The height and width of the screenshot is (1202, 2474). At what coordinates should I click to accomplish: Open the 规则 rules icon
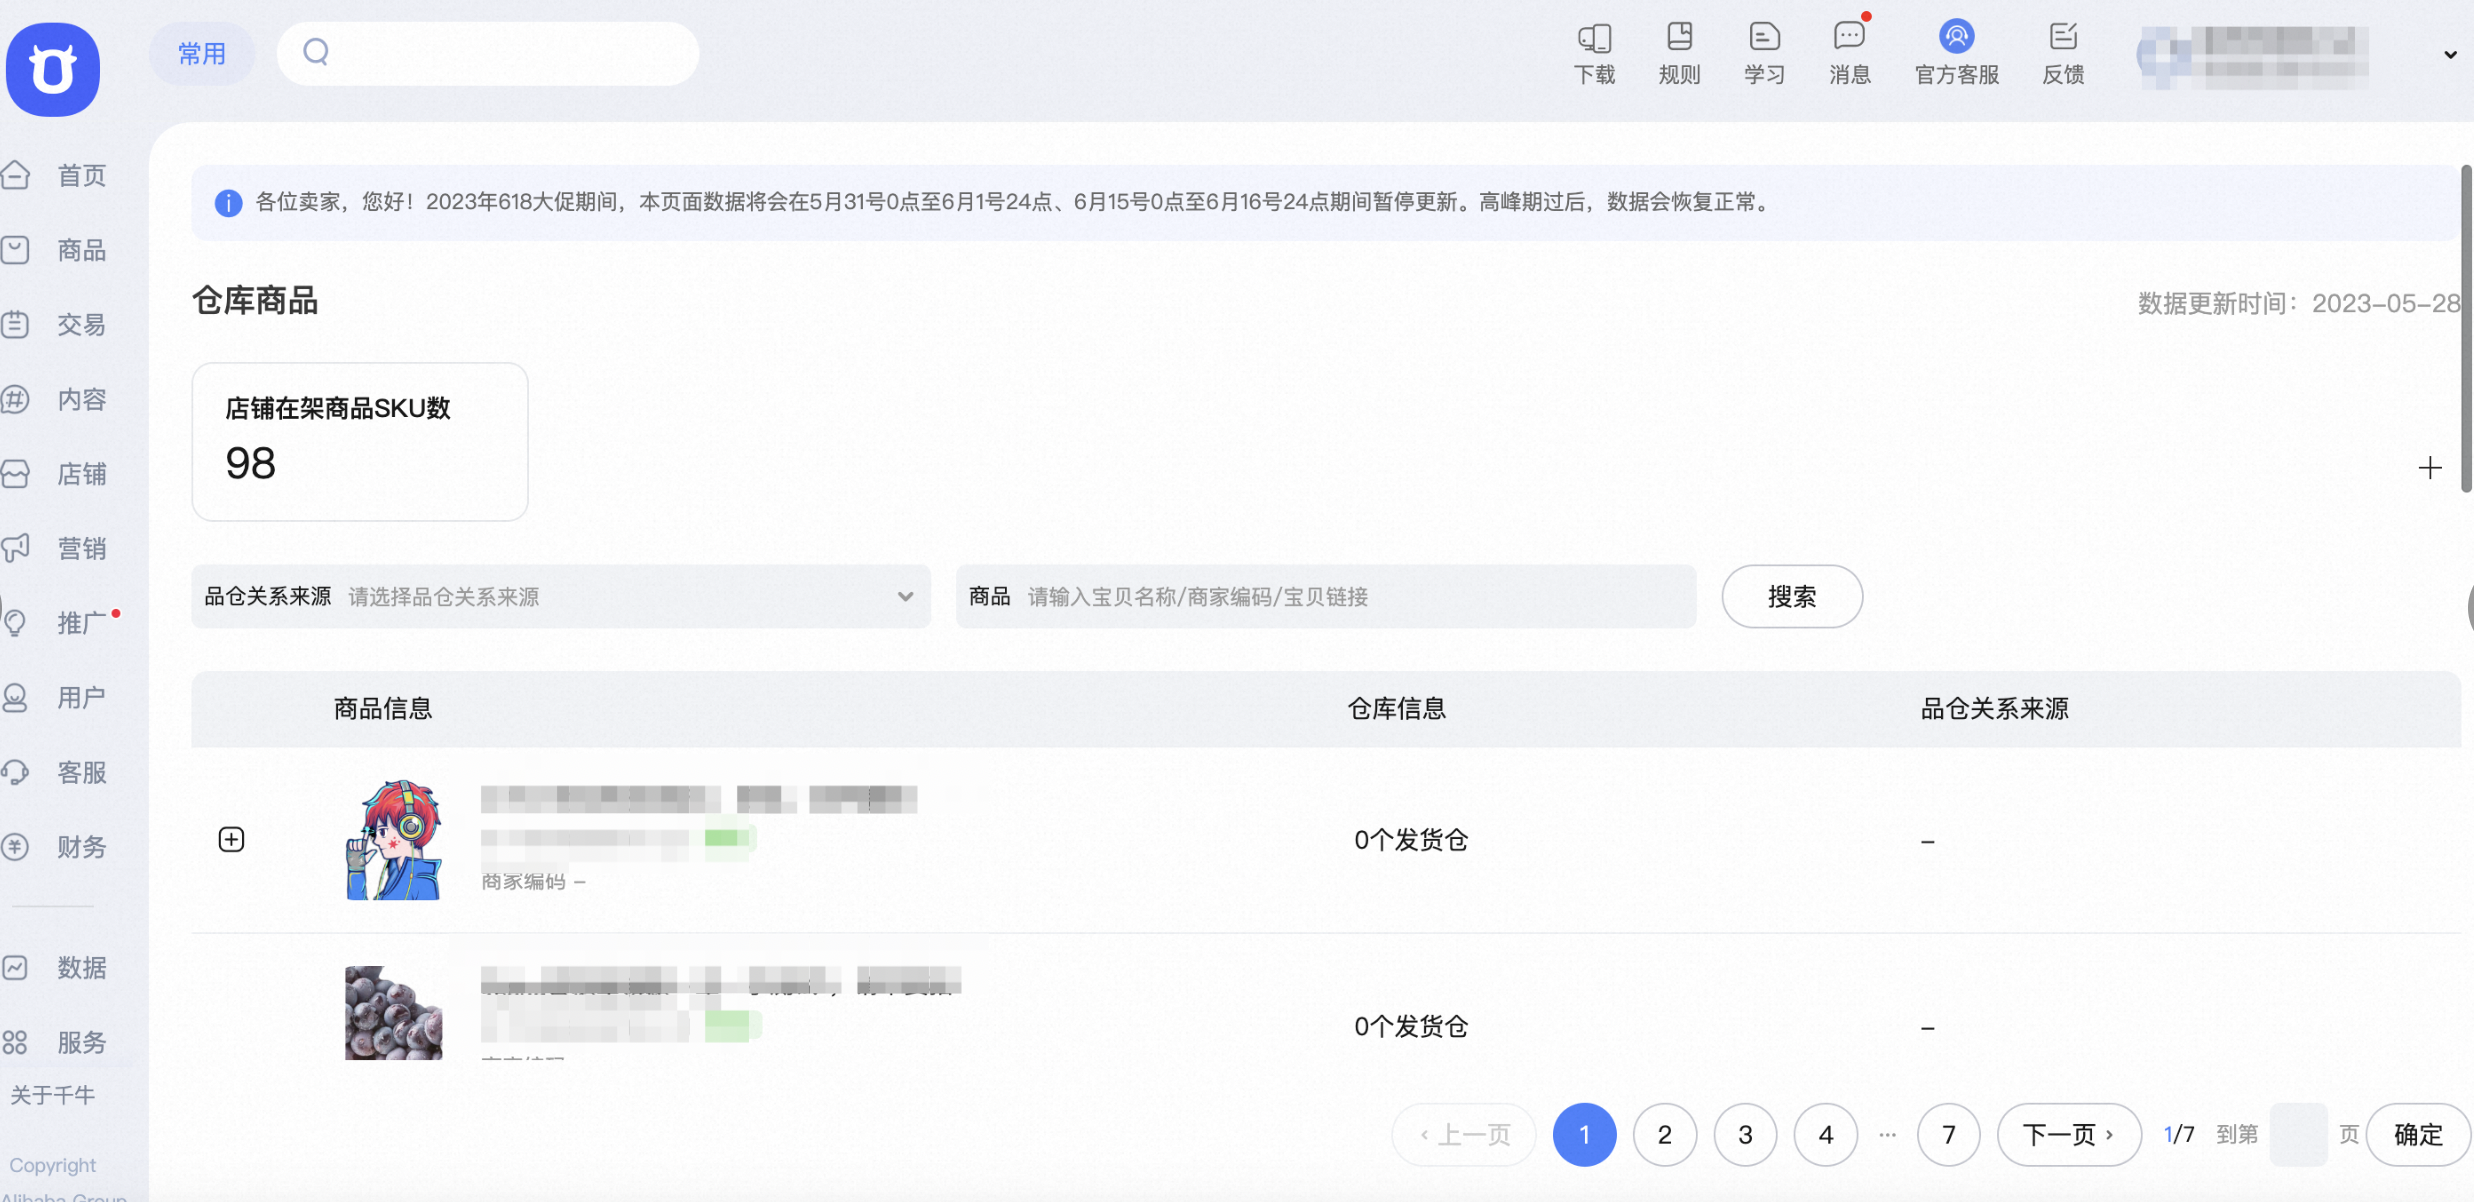pos(1679,54)
